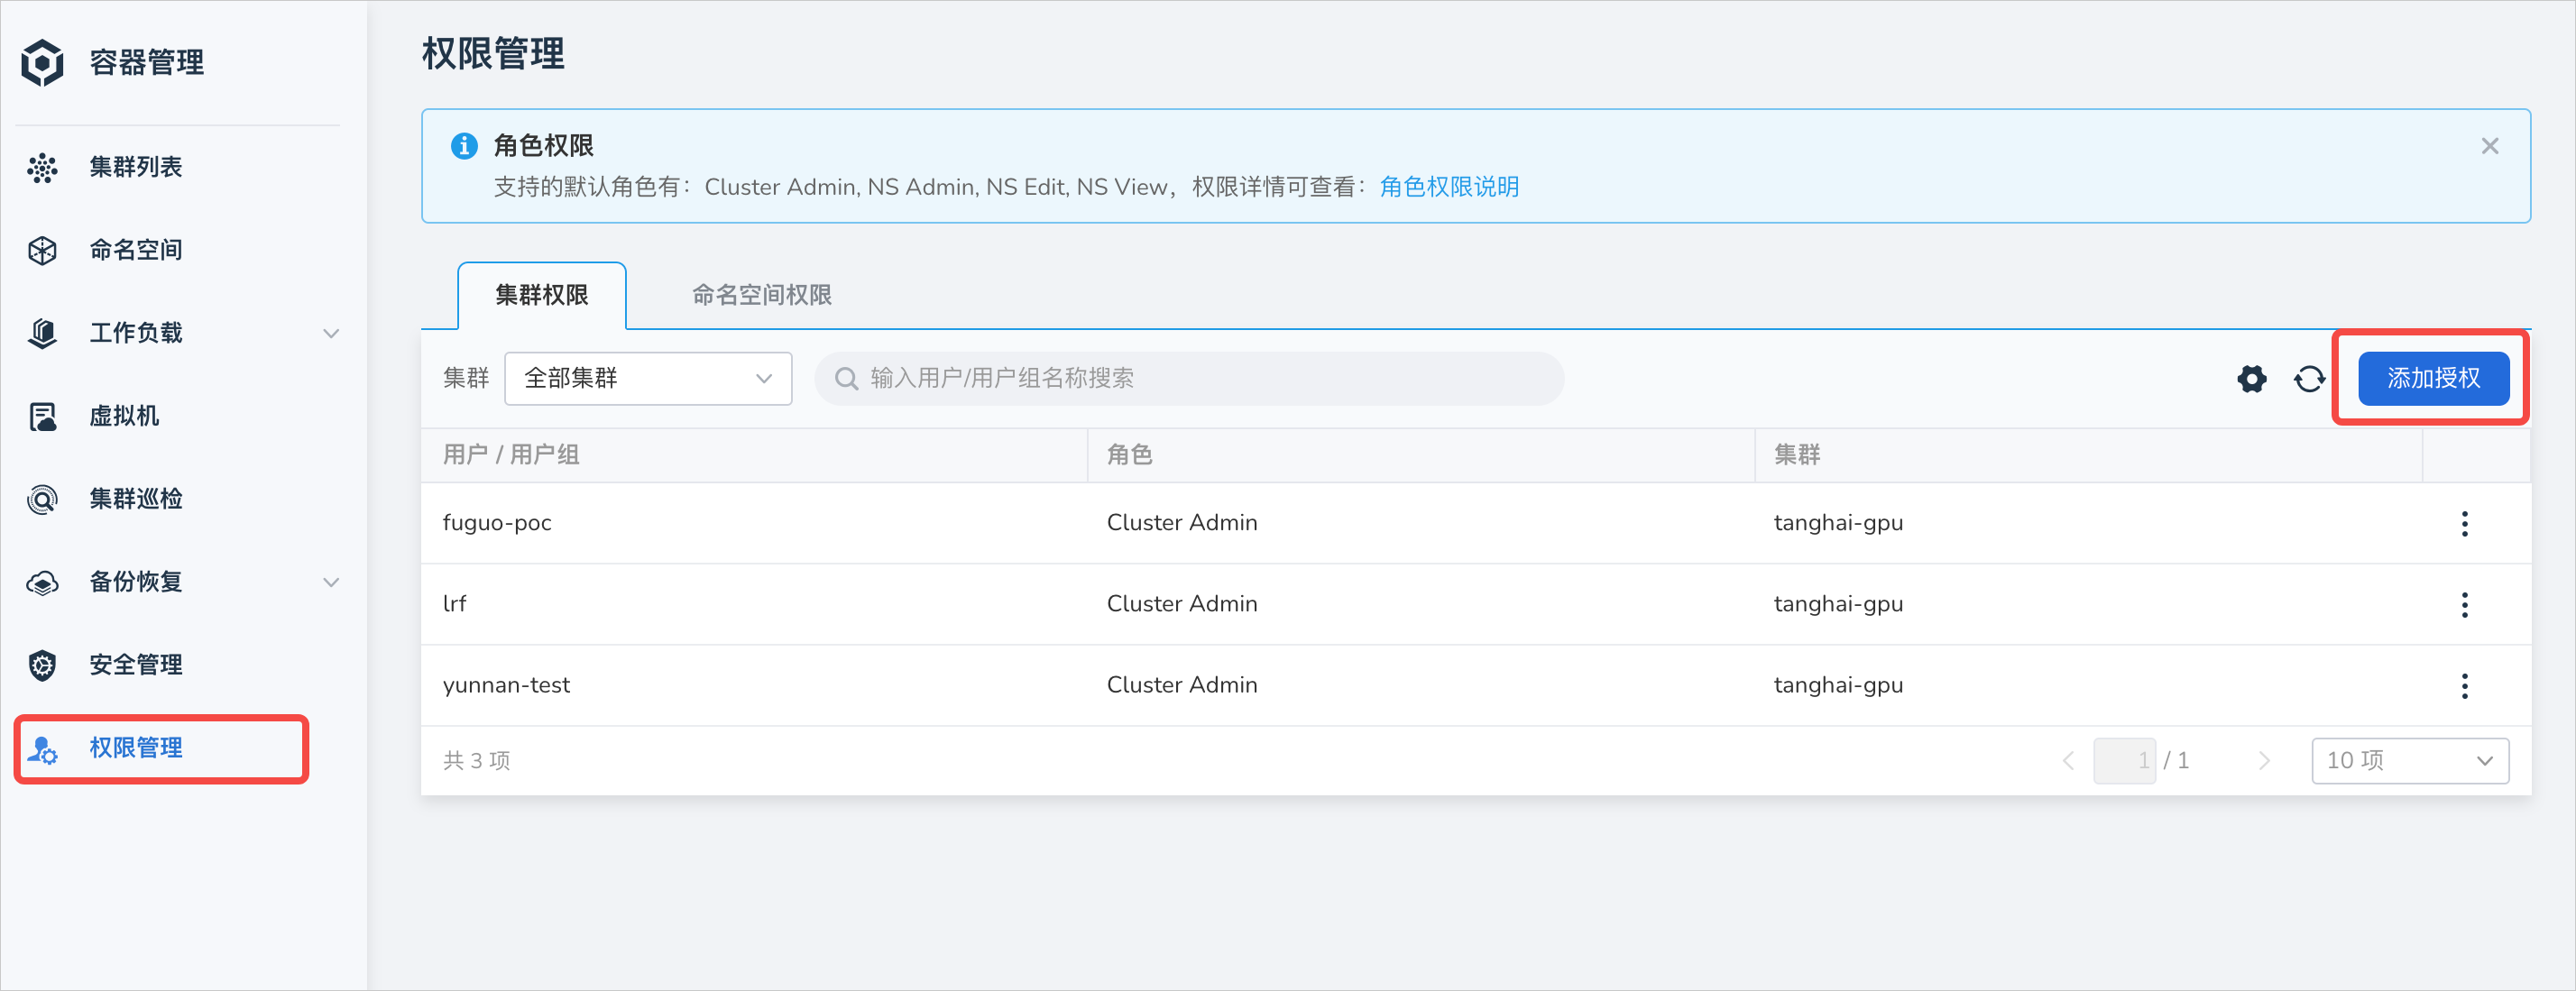Click tanghai-gpu cluster in lrf row
The width and height of the screenshot is (2576, 991).
[1838, 604]
